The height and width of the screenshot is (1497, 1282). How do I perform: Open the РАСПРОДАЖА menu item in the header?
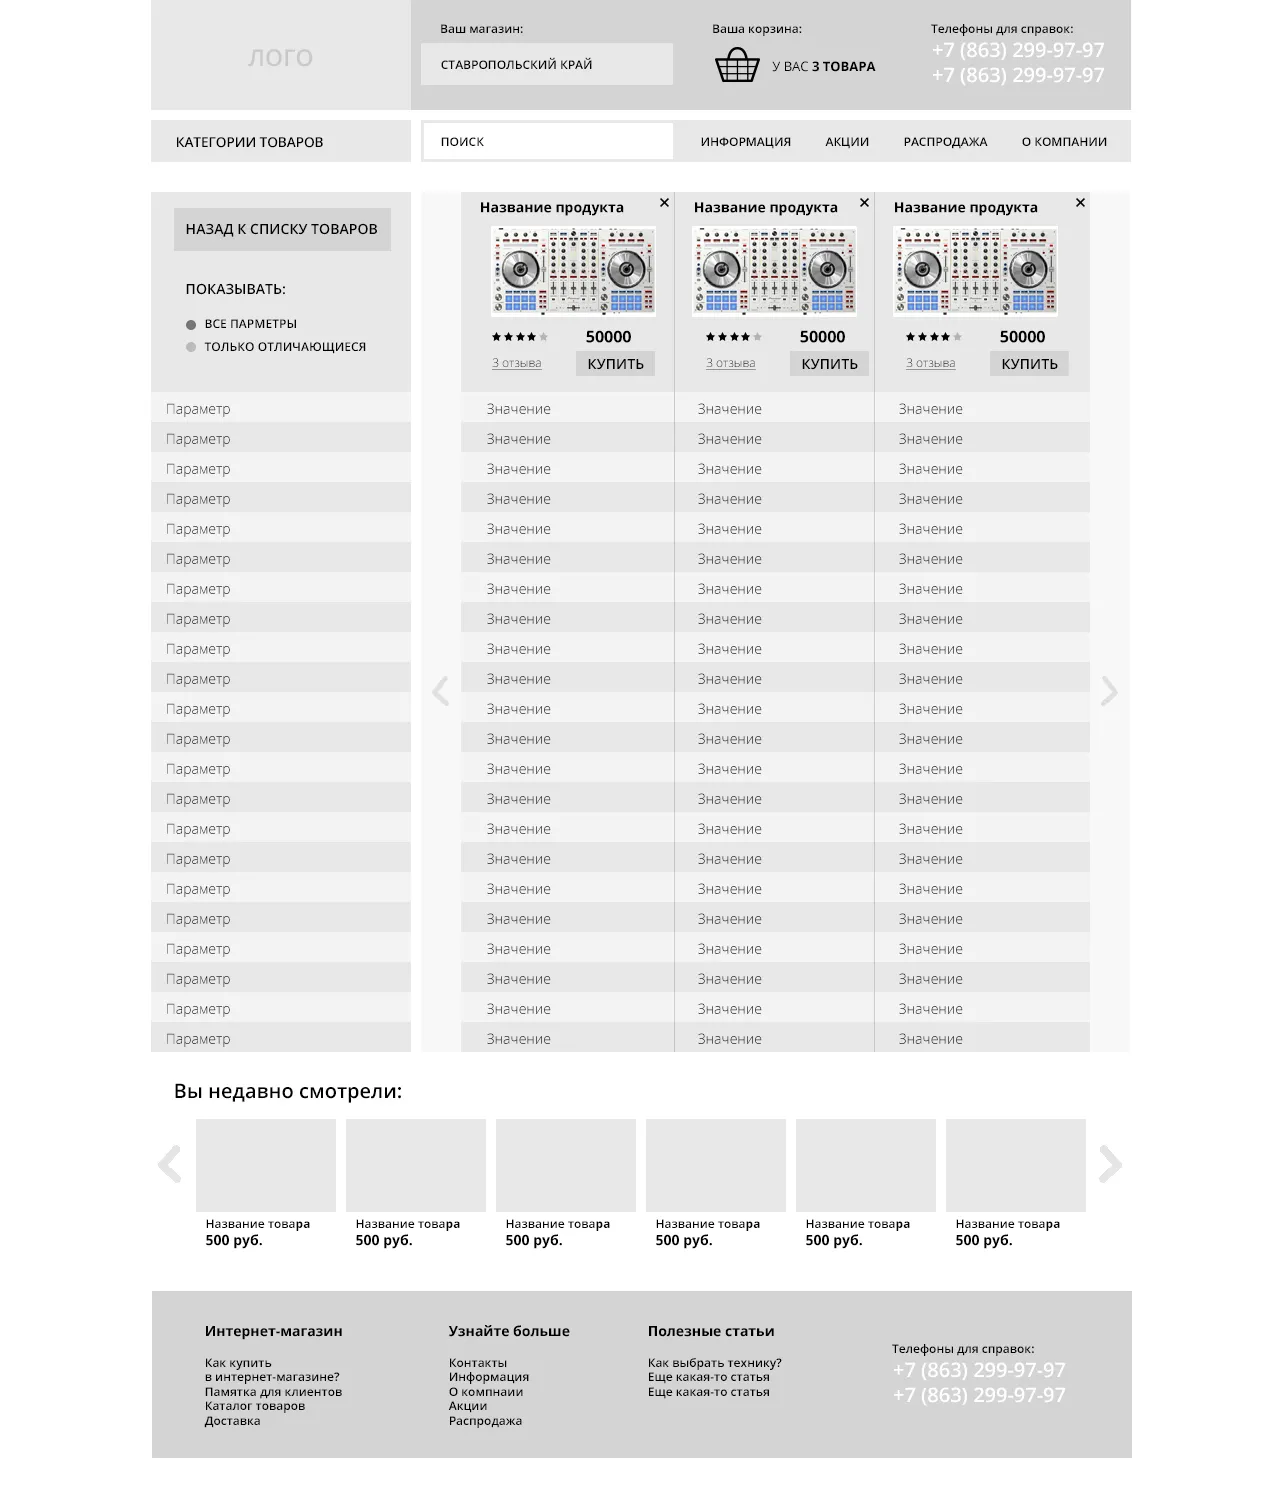pos(945,142)
